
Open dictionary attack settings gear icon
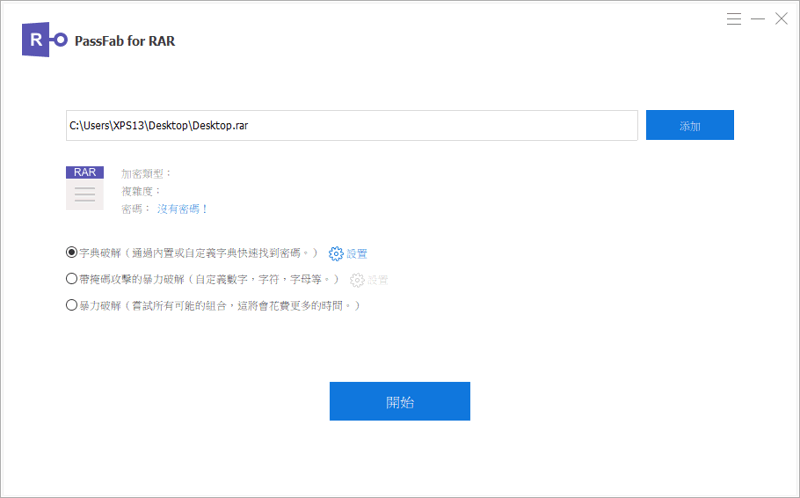click(336, 254)
